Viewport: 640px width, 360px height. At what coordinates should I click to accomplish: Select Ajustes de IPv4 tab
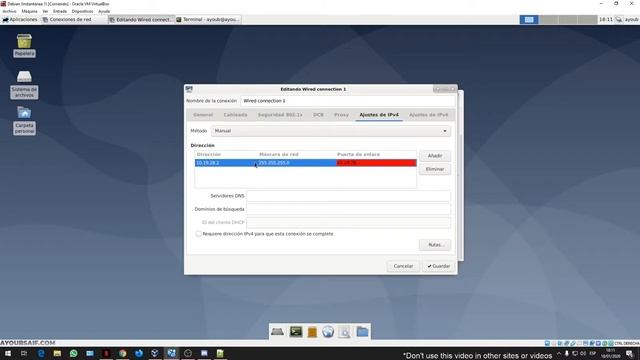pyautogui.click(x=379, y=115)
